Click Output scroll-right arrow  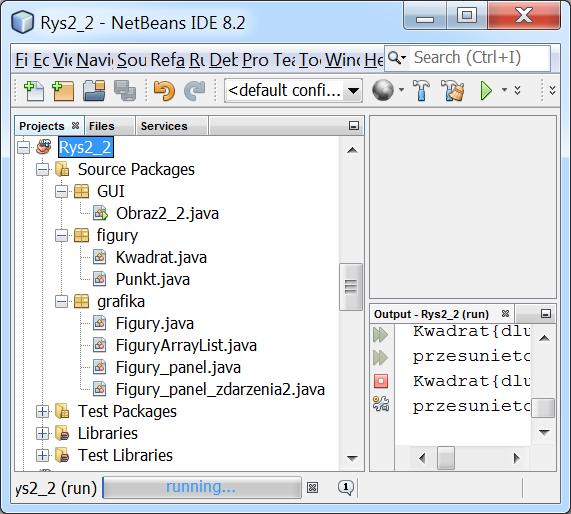click(516, 458)
